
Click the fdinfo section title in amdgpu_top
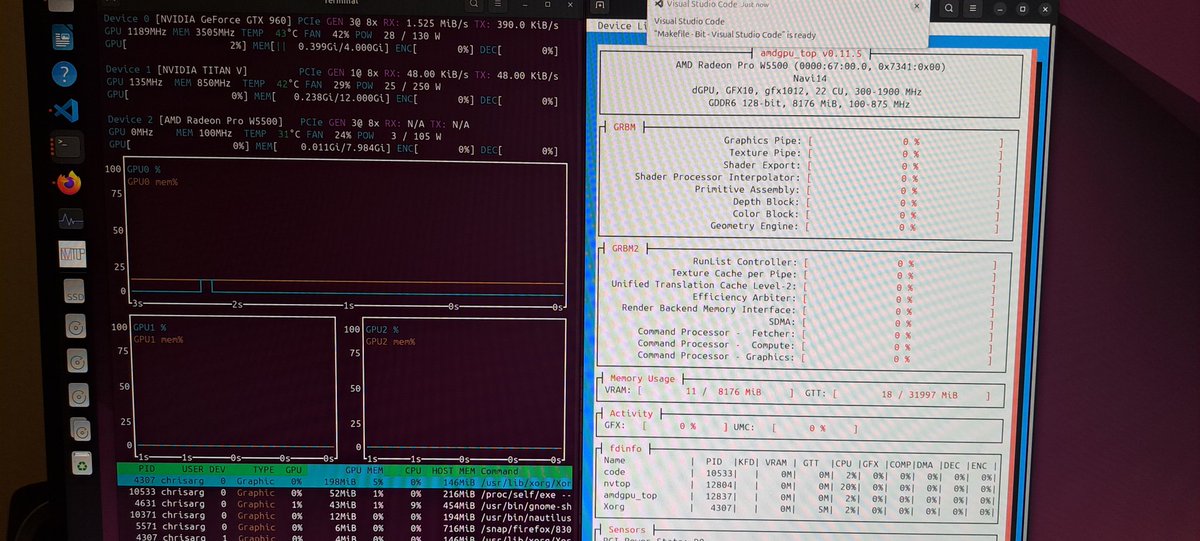coord(624,448)
